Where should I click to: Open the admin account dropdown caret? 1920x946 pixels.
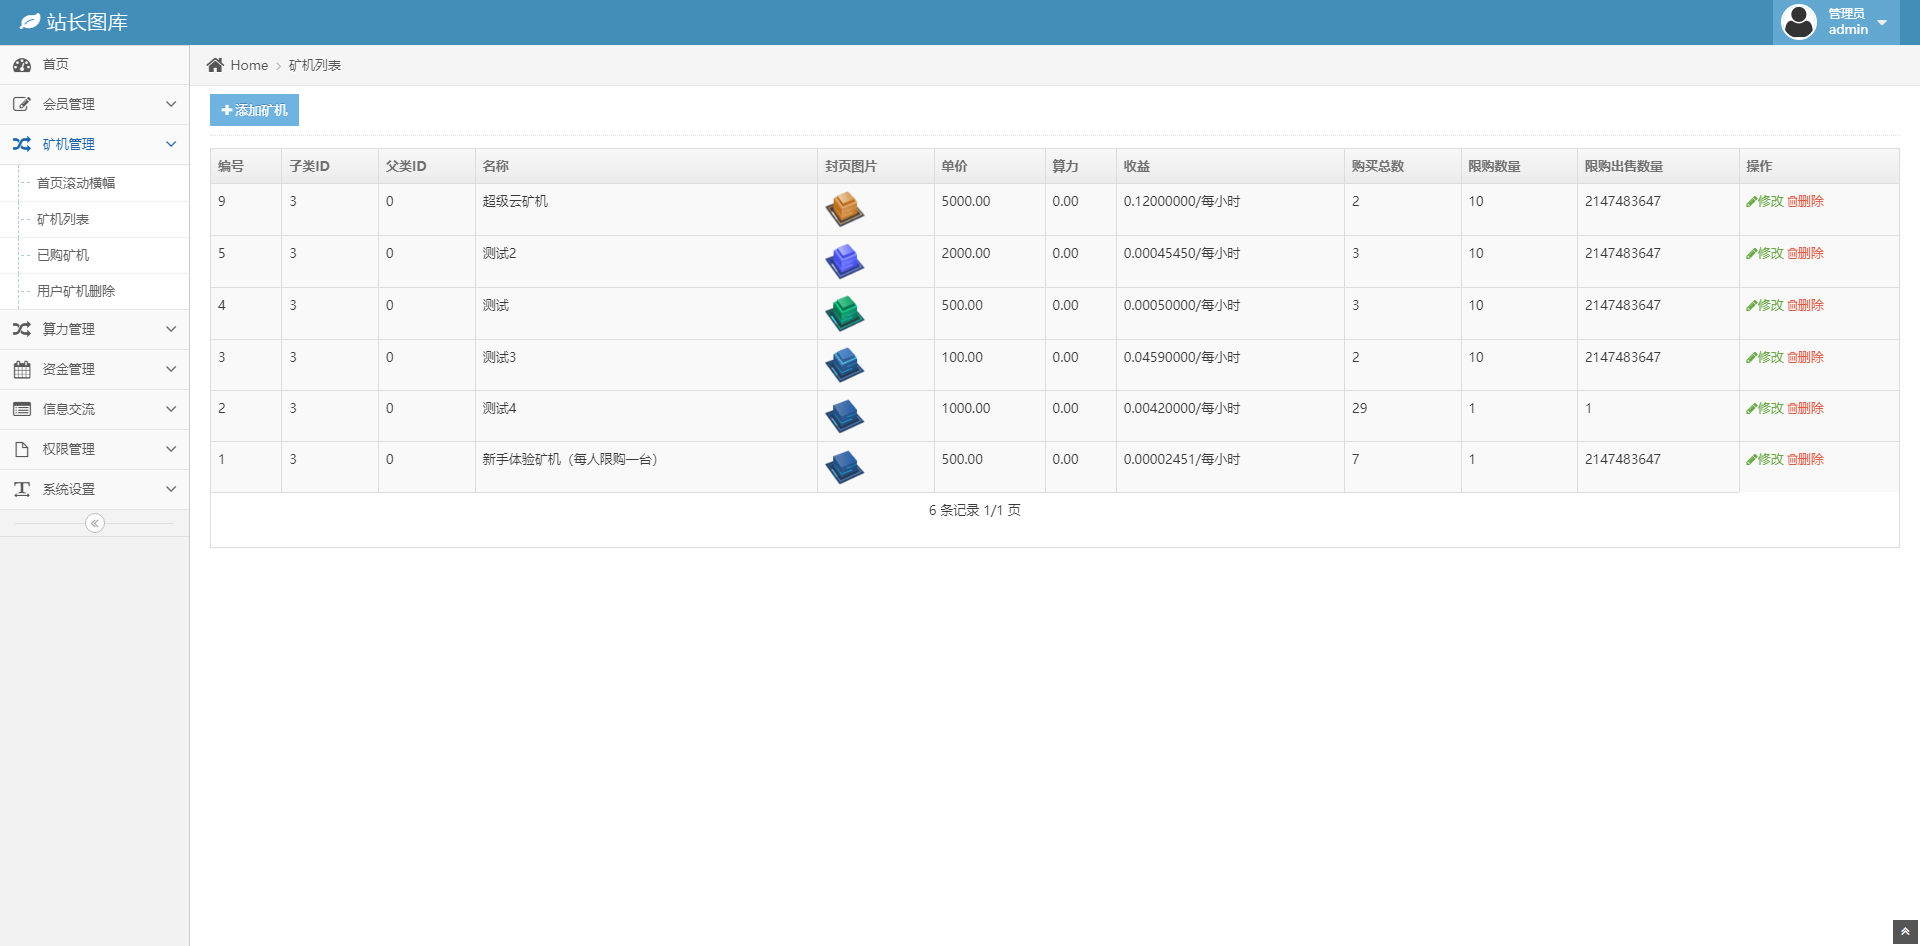[1882, 23]
